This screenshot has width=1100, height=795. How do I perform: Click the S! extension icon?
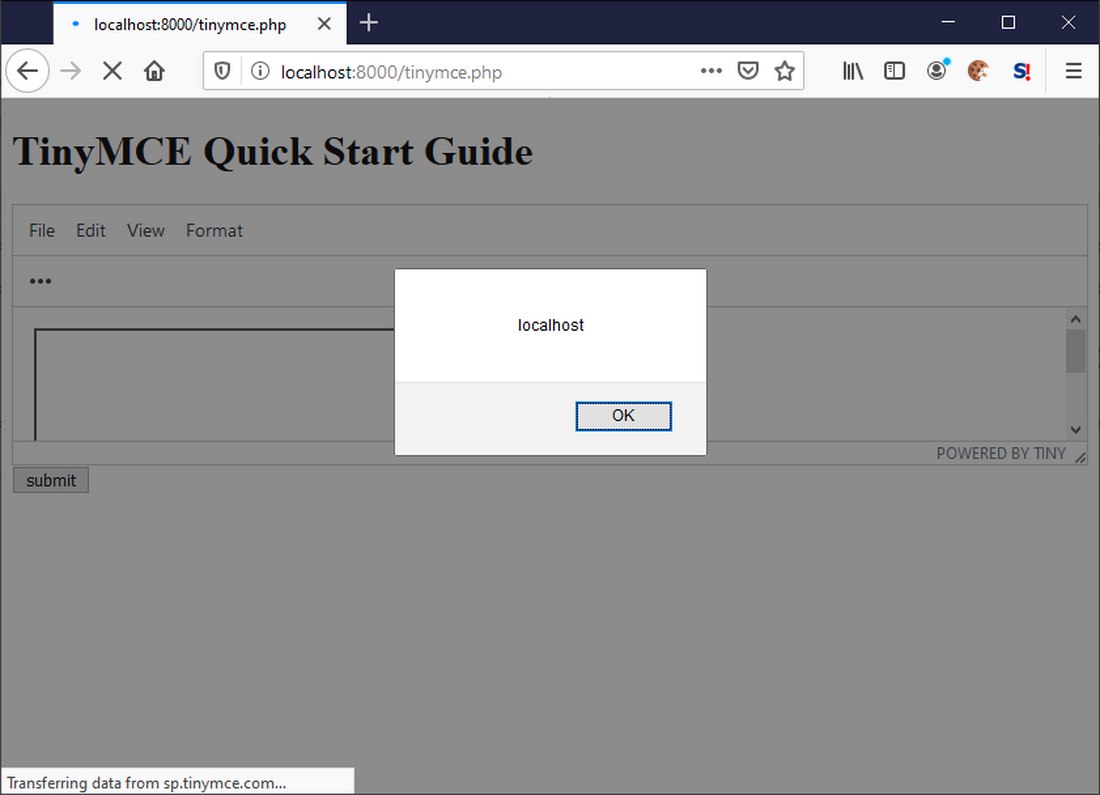(1021, 71)
